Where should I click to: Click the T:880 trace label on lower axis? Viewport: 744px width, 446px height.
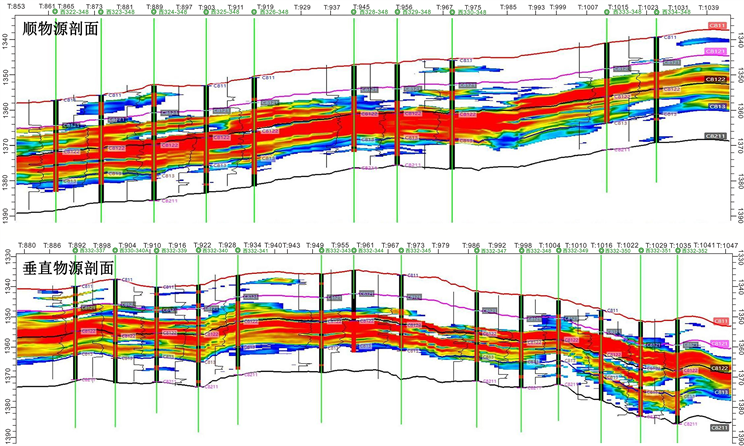point(28,244)
